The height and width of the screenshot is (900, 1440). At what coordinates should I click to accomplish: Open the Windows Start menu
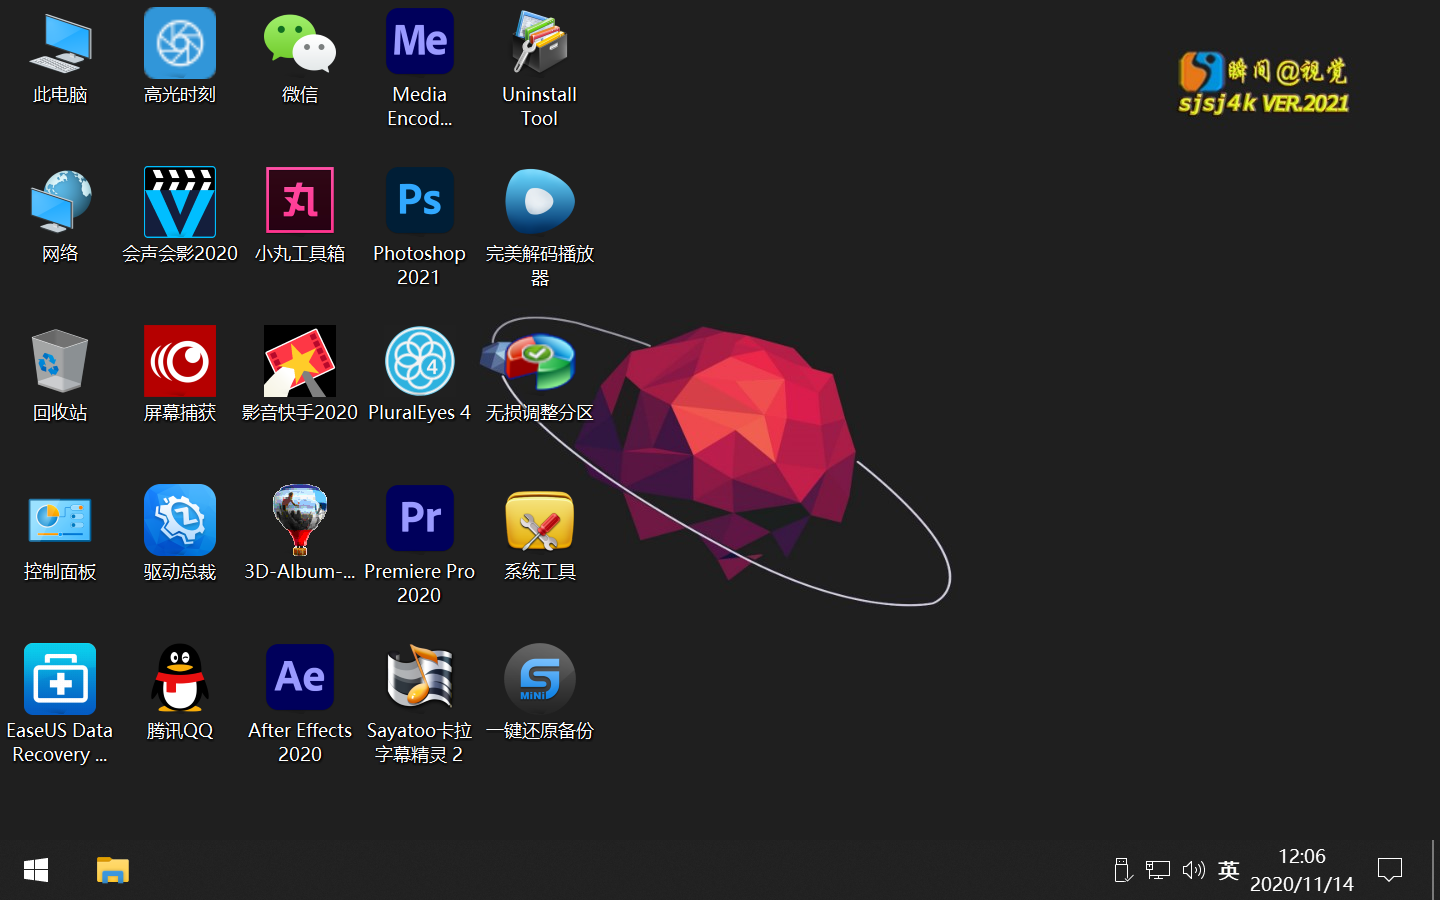36,870
